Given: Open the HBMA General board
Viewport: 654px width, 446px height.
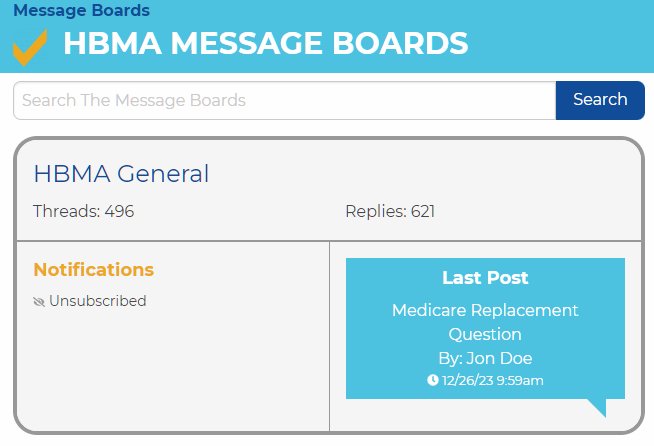Looking at the screenshot, I should click(x=121, y=174).
